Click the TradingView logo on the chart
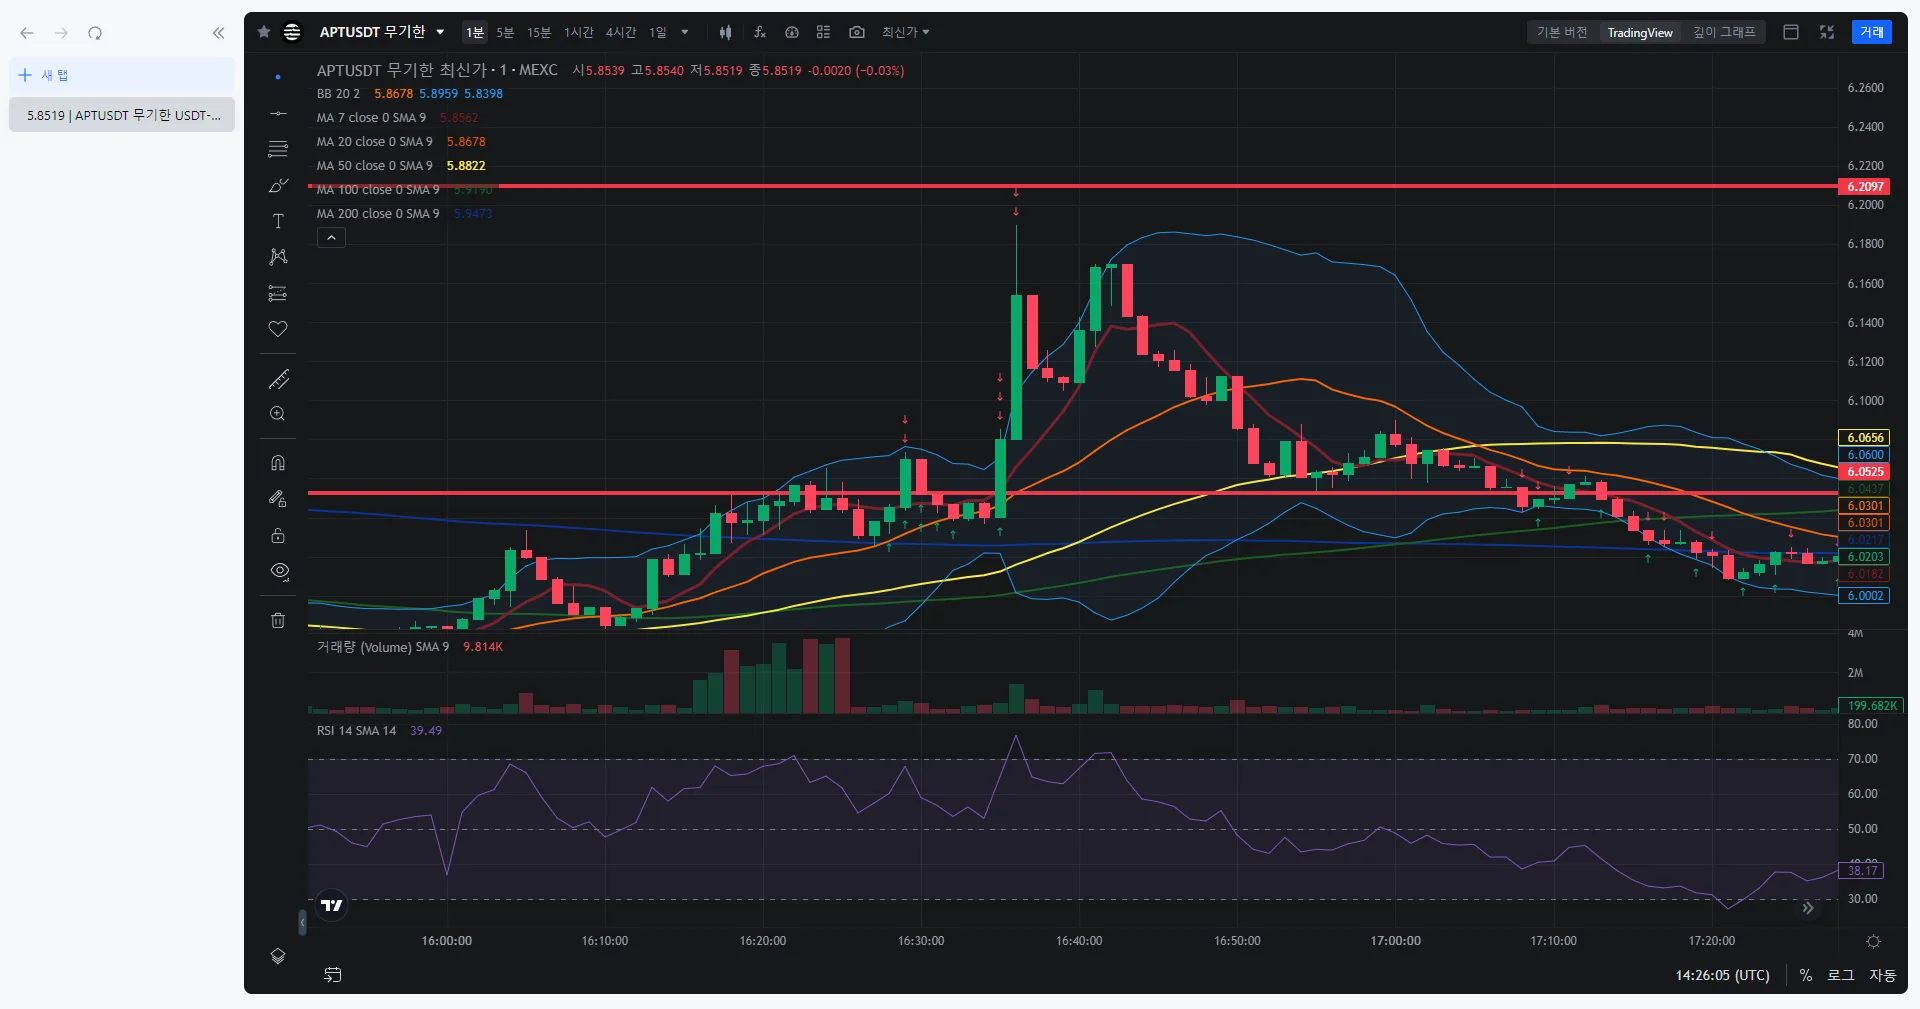 (x=331, y=905)
